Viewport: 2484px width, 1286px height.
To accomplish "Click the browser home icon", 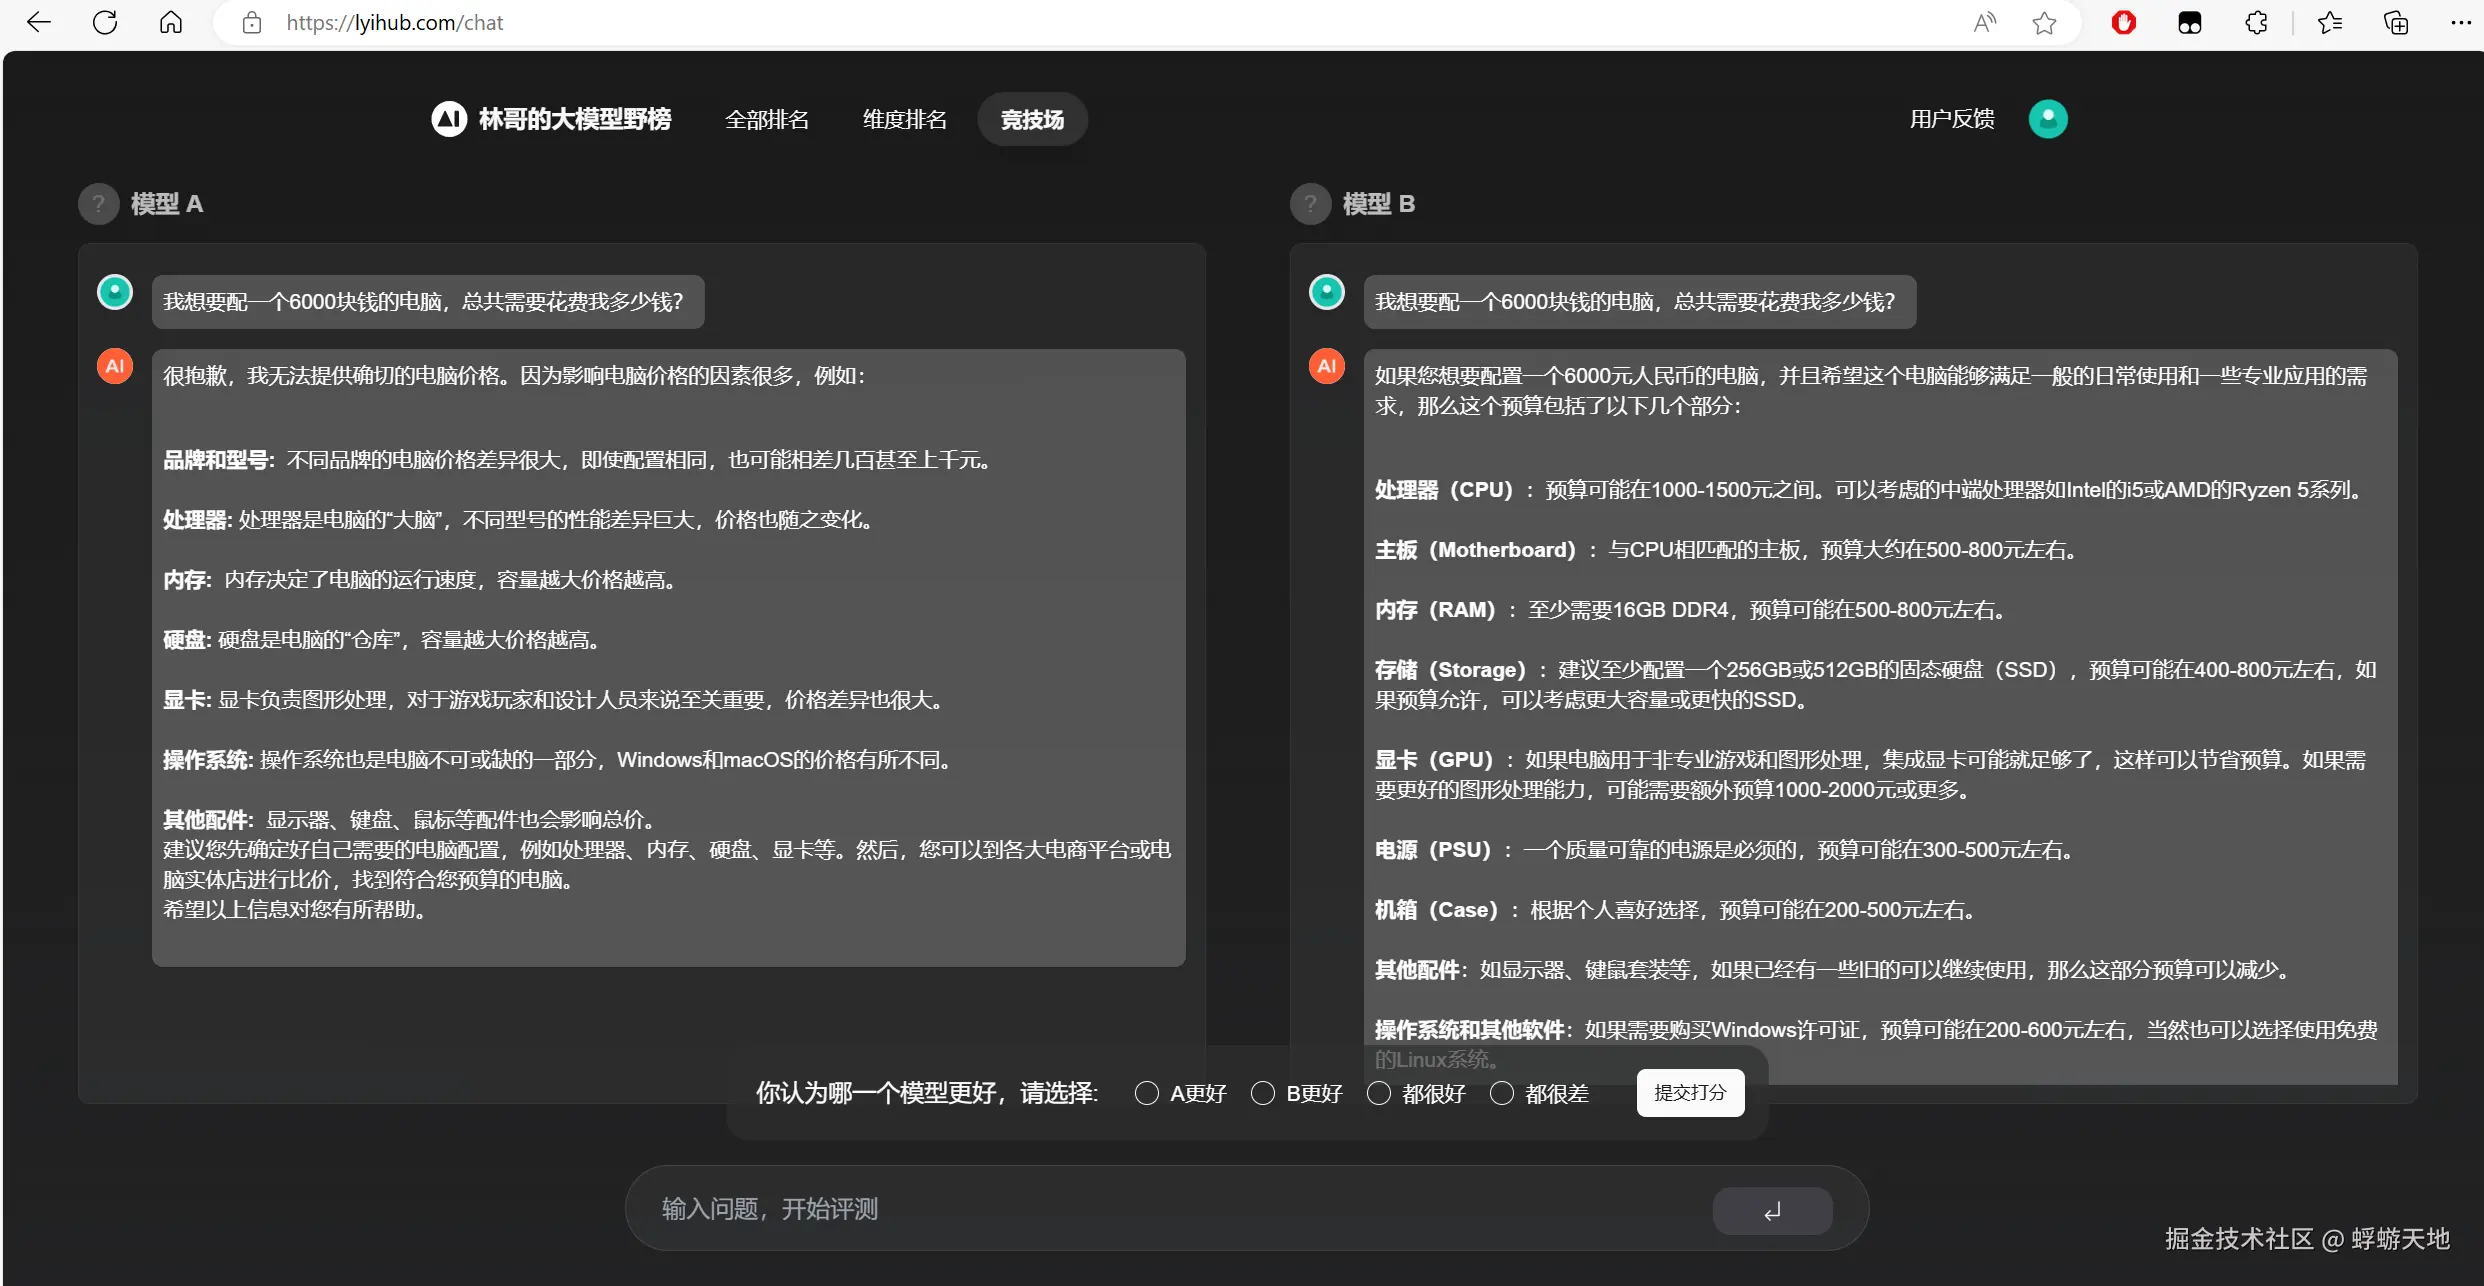I will click(x=171, y=22).
